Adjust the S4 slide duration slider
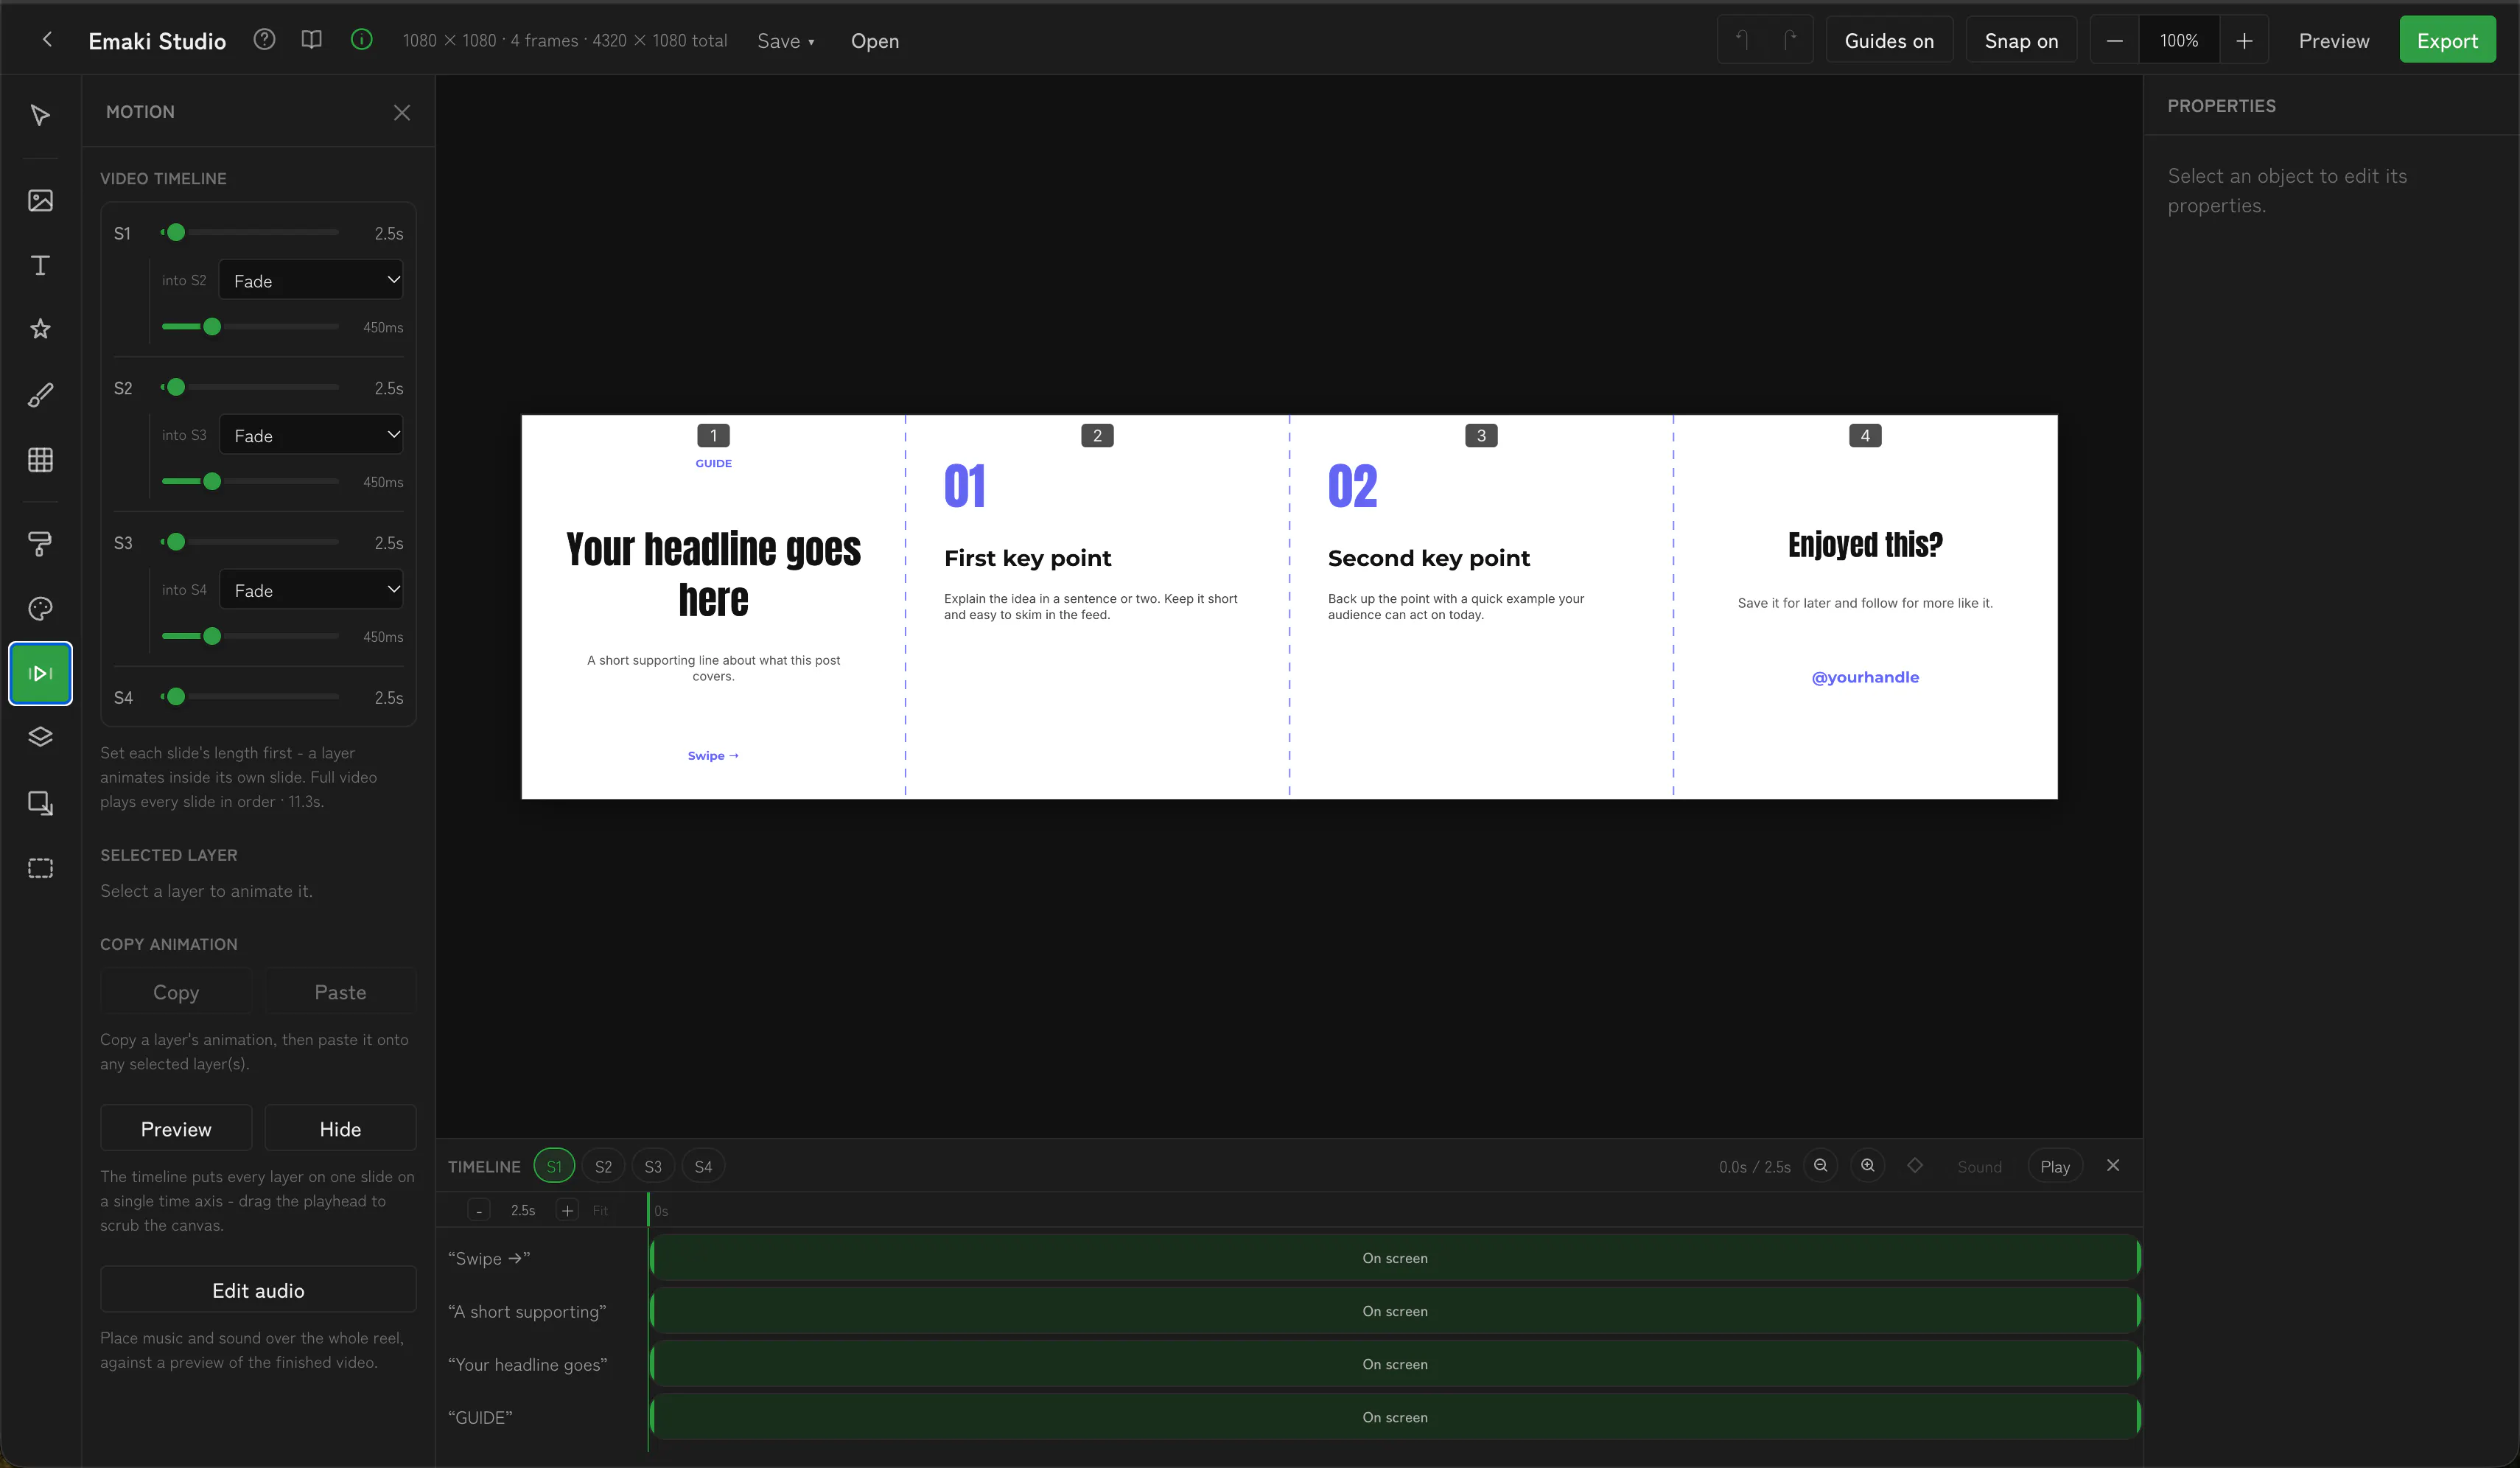2520x1468 pixels. pyautogui.click(x=250, y=697)
